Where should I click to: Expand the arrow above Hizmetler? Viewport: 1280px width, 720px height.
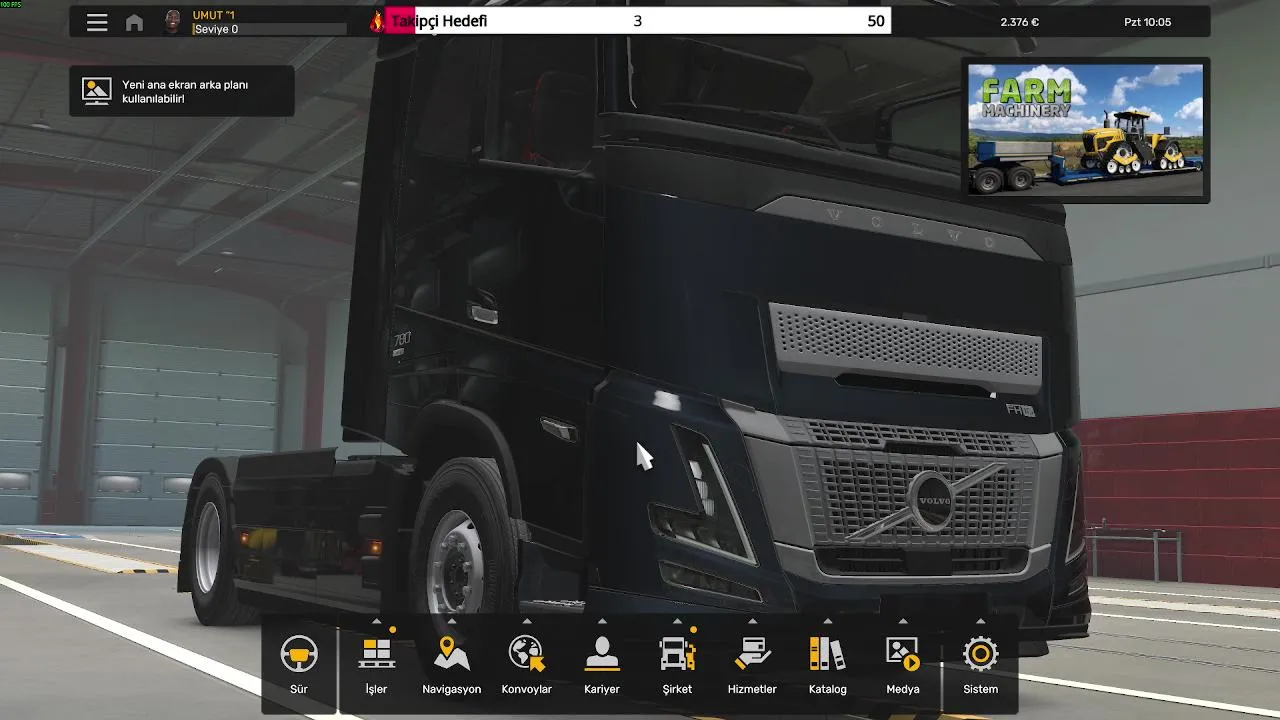coord(752,621)
